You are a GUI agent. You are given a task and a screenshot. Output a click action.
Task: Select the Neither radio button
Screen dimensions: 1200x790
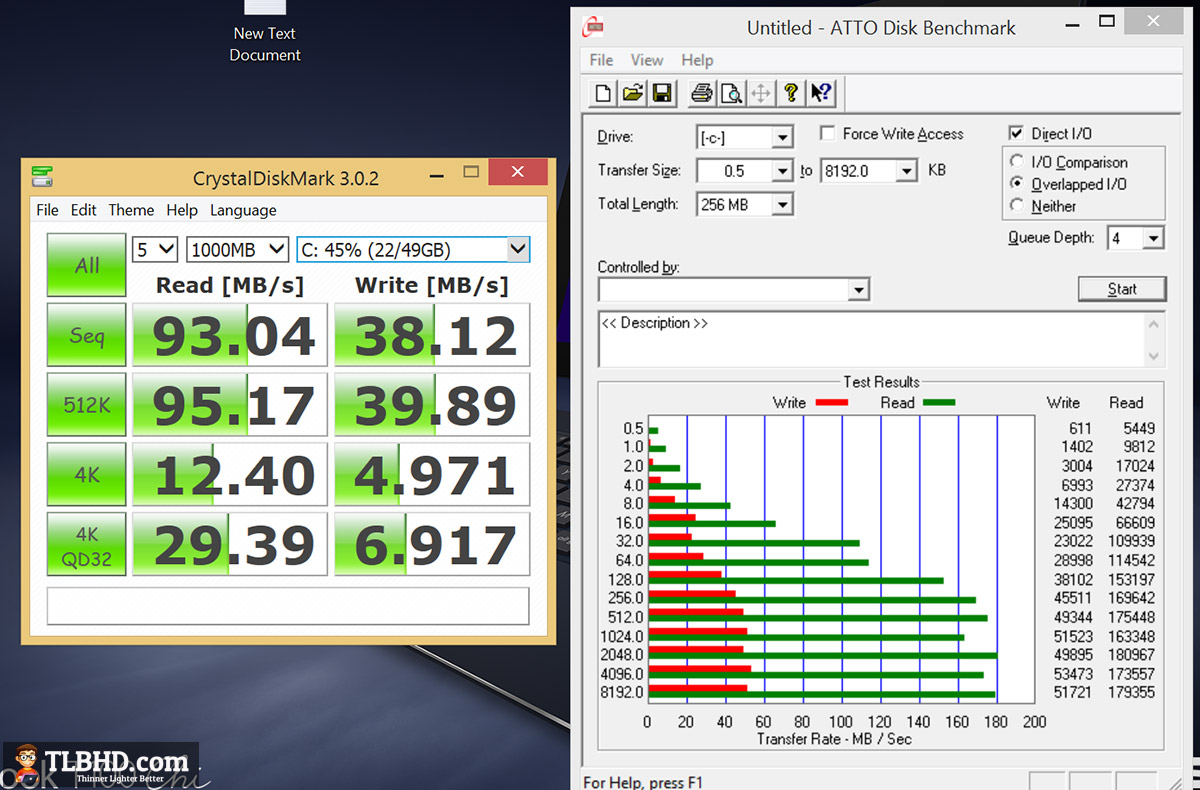[x=1017, y=206]
